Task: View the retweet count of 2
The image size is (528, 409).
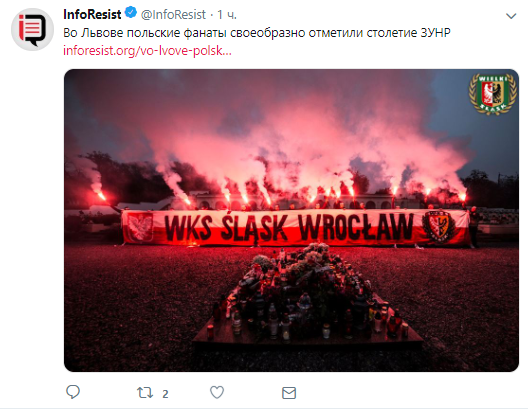Action: [165, 394]
